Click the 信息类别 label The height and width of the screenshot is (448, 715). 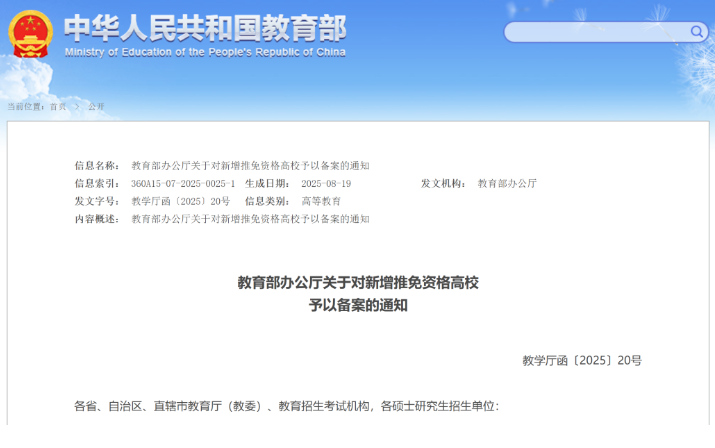(x=267, y=201)
